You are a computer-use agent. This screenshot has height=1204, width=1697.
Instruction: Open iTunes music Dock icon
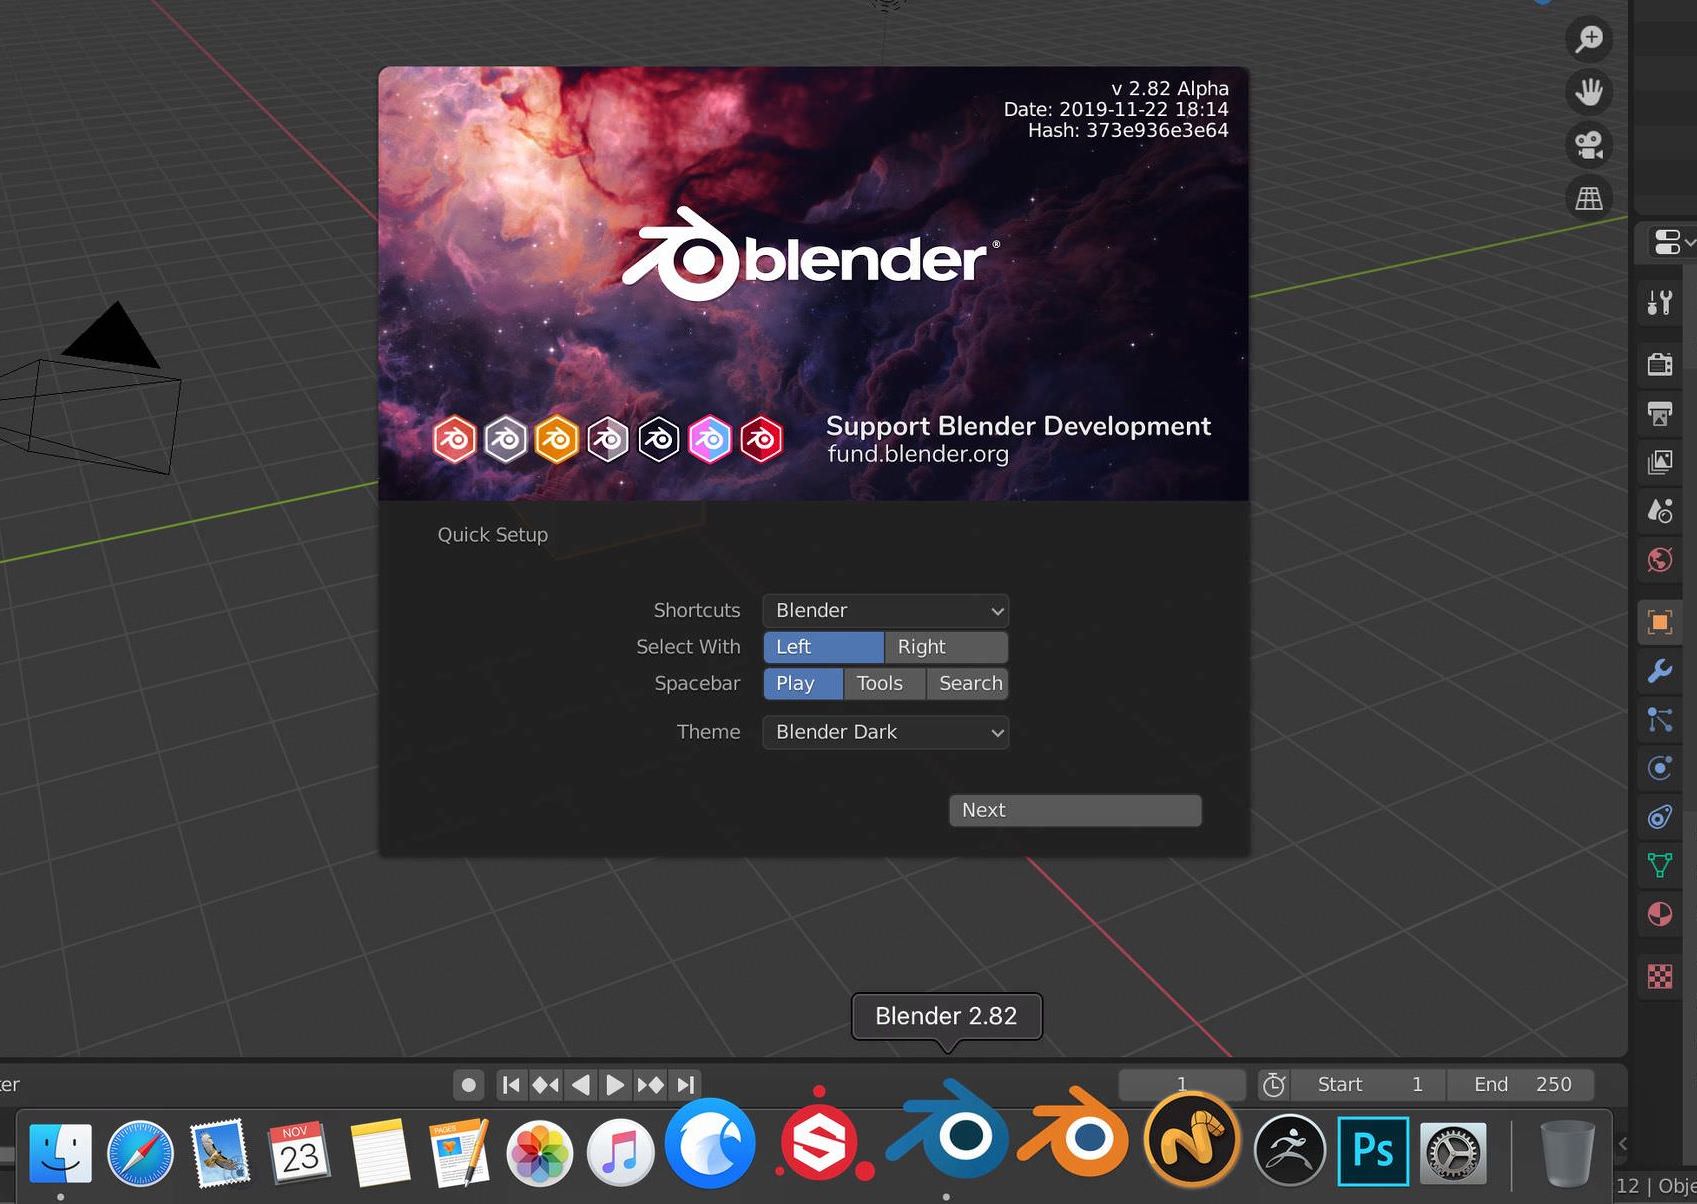click(620, 1153)
